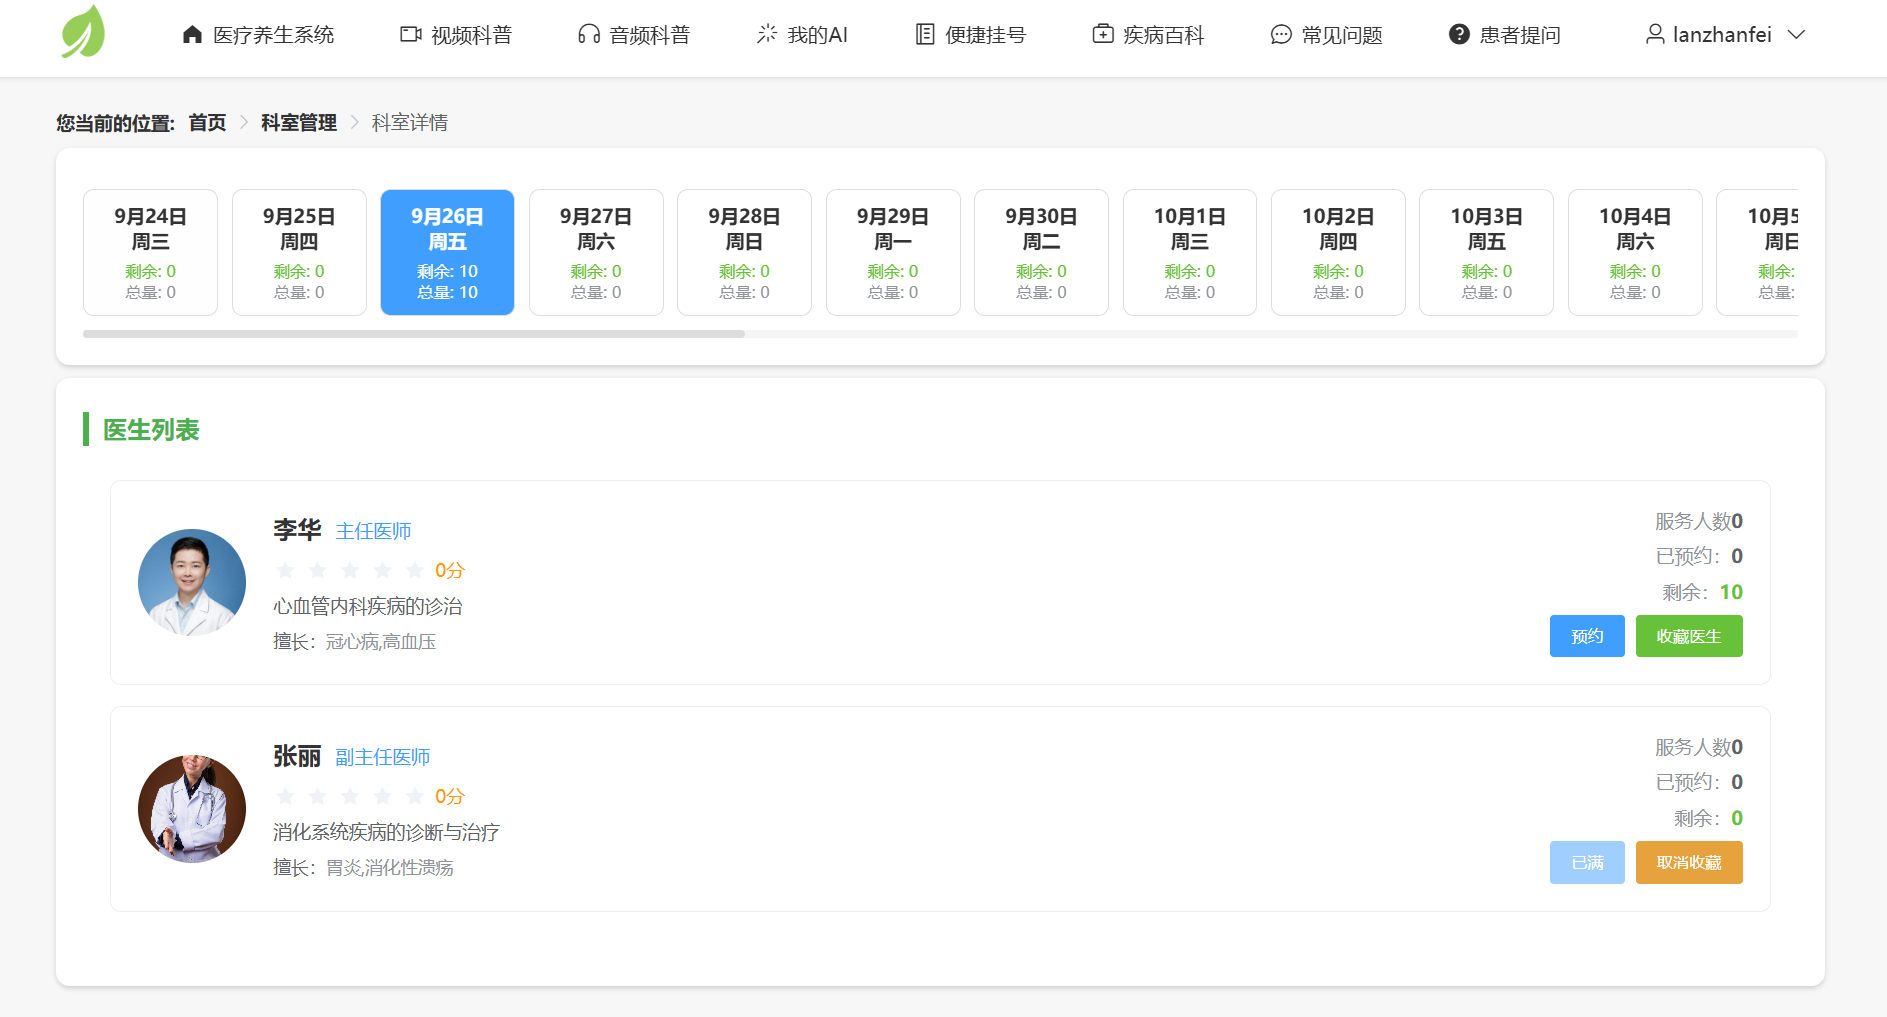Select the 9月28日 周日 date card
1887x1017 pixels.
[x=744, y=252]
